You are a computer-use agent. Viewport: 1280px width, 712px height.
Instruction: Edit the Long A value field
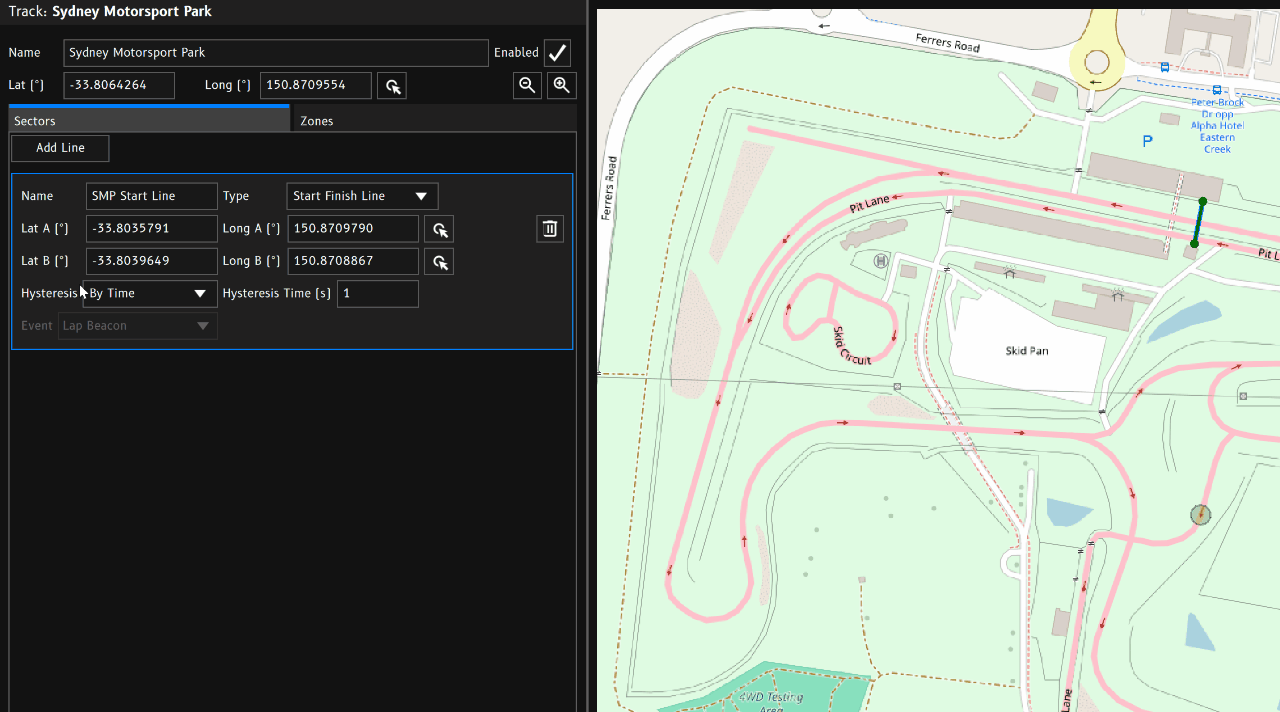pyautogui.click(x=353, y=229)
